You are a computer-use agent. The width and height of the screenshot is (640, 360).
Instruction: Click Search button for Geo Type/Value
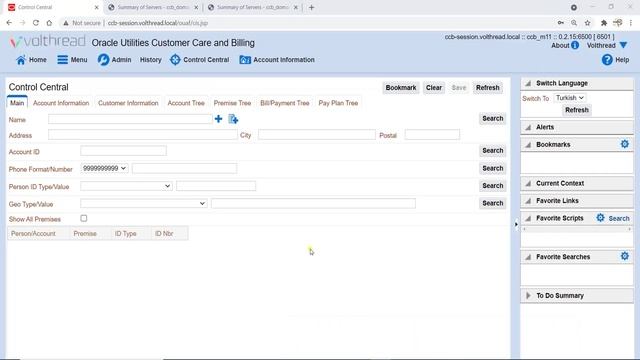point(493,203)
